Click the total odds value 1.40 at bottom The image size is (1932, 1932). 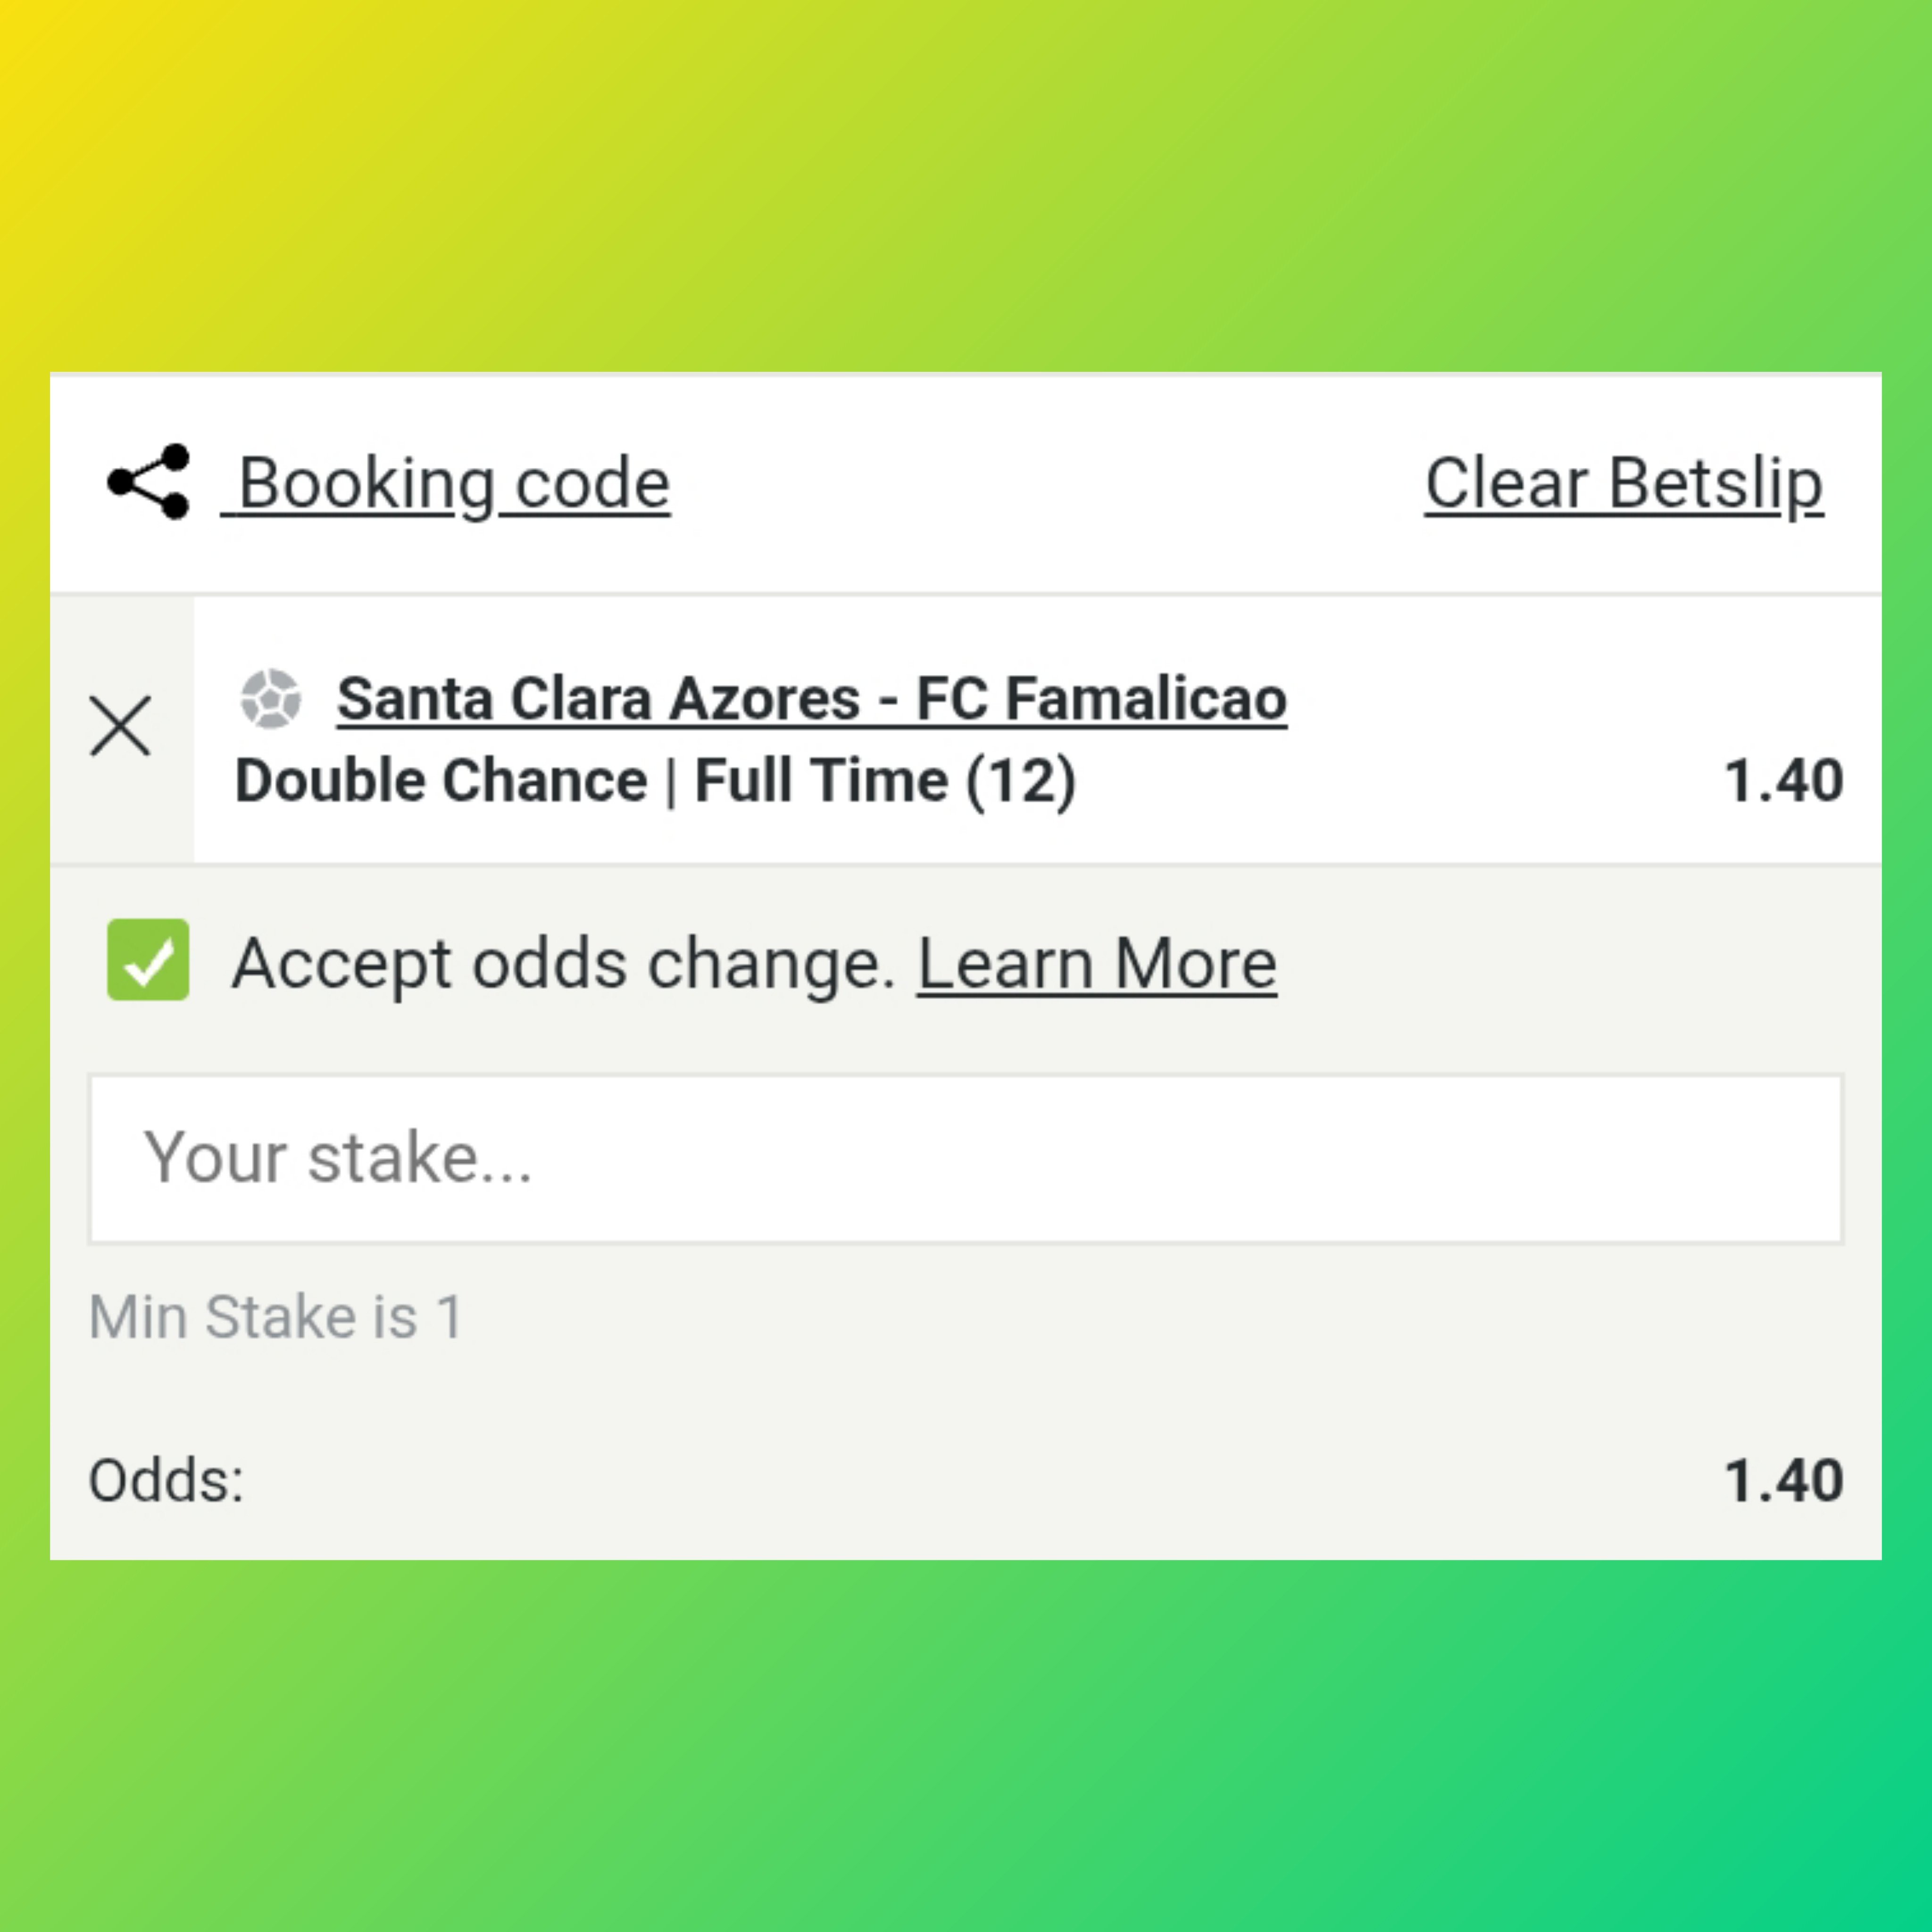point(1783,1480)
